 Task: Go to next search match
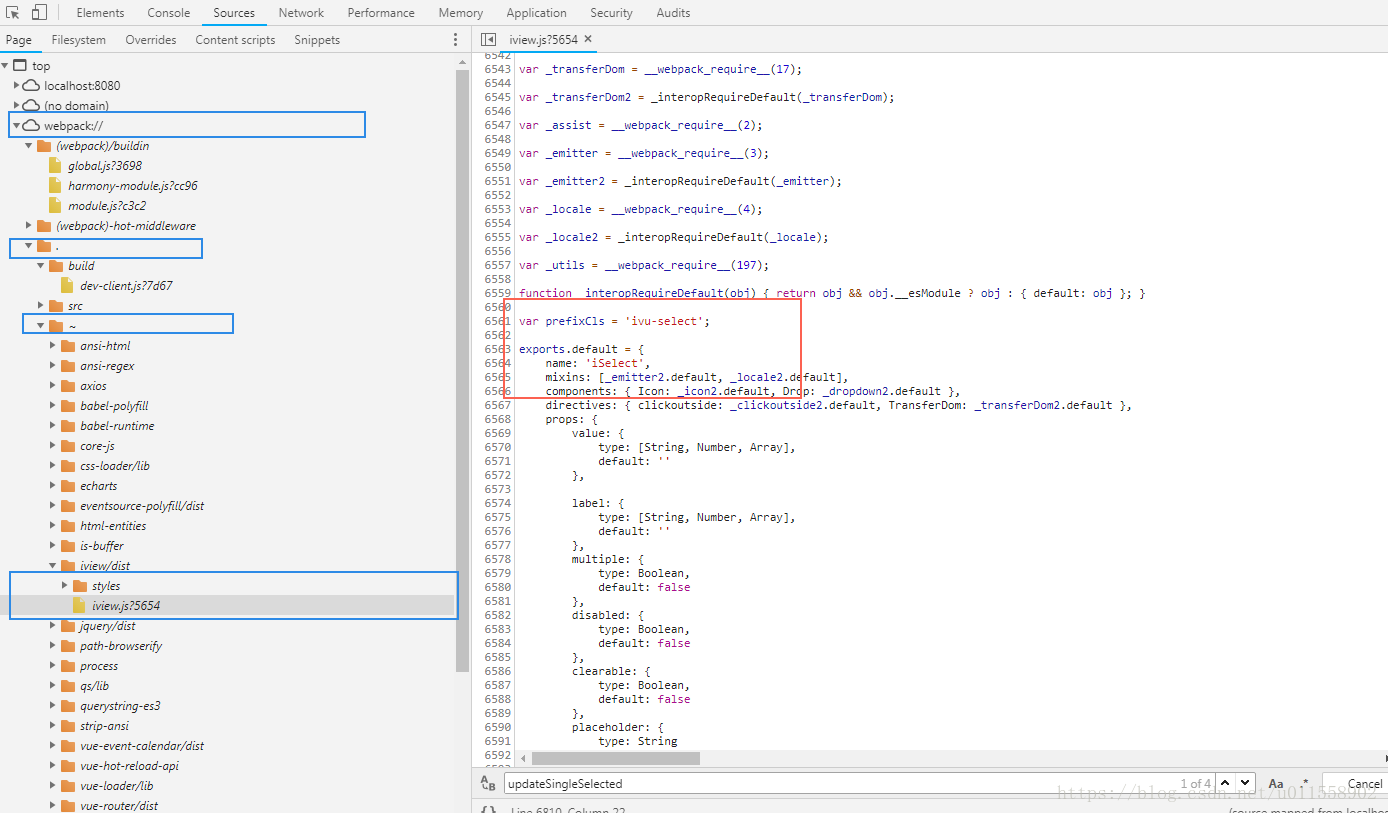point(1245,783)
